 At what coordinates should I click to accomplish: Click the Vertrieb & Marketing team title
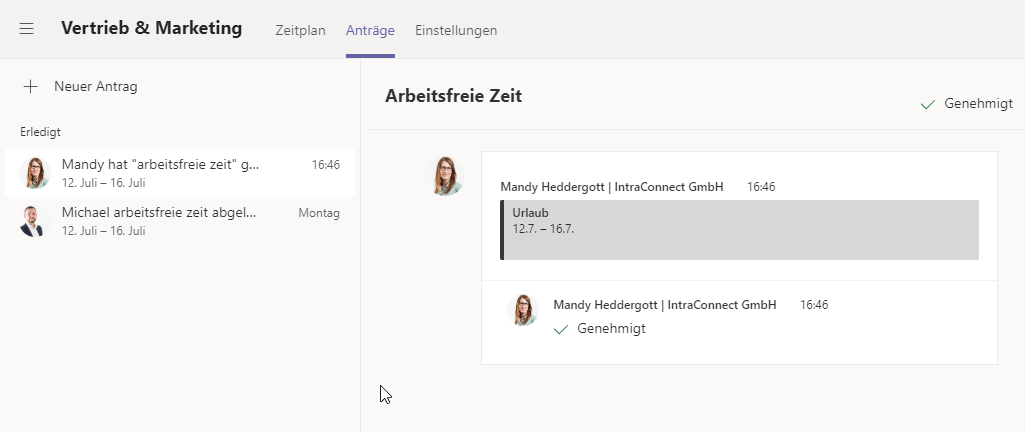[152, 28]
